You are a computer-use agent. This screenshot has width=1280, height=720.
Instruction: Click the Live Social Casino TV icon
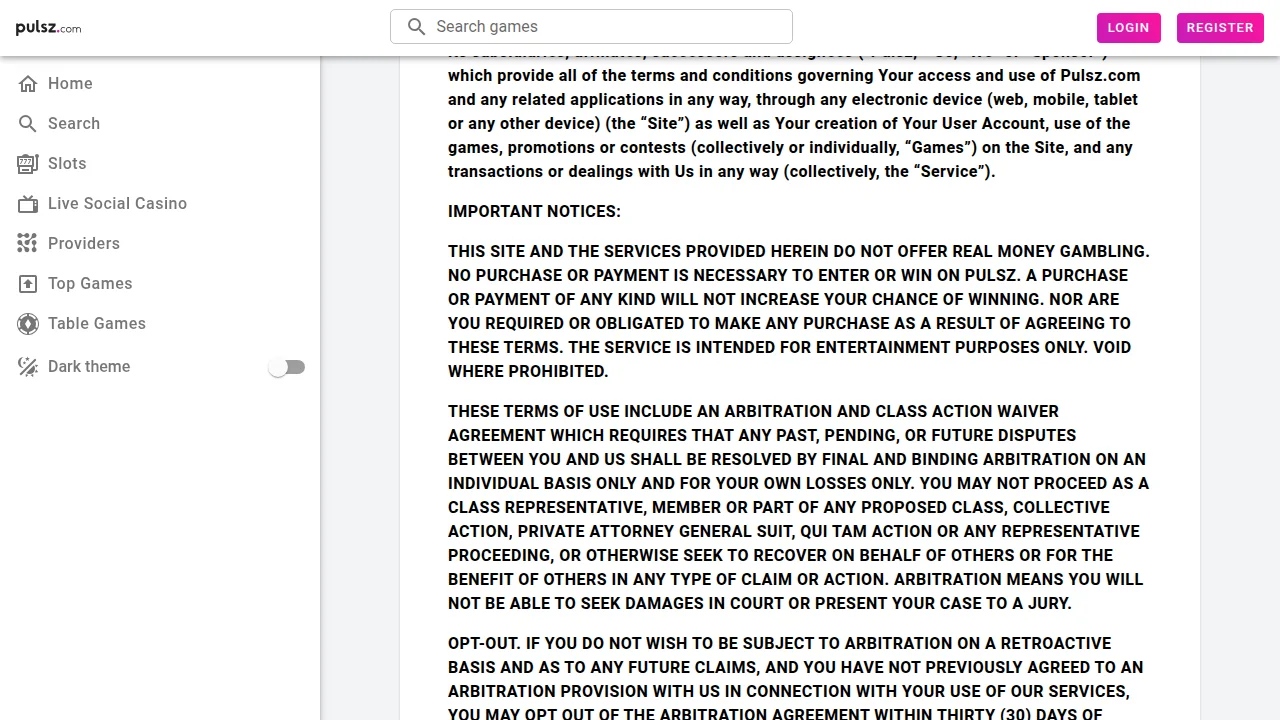point(28,204)
